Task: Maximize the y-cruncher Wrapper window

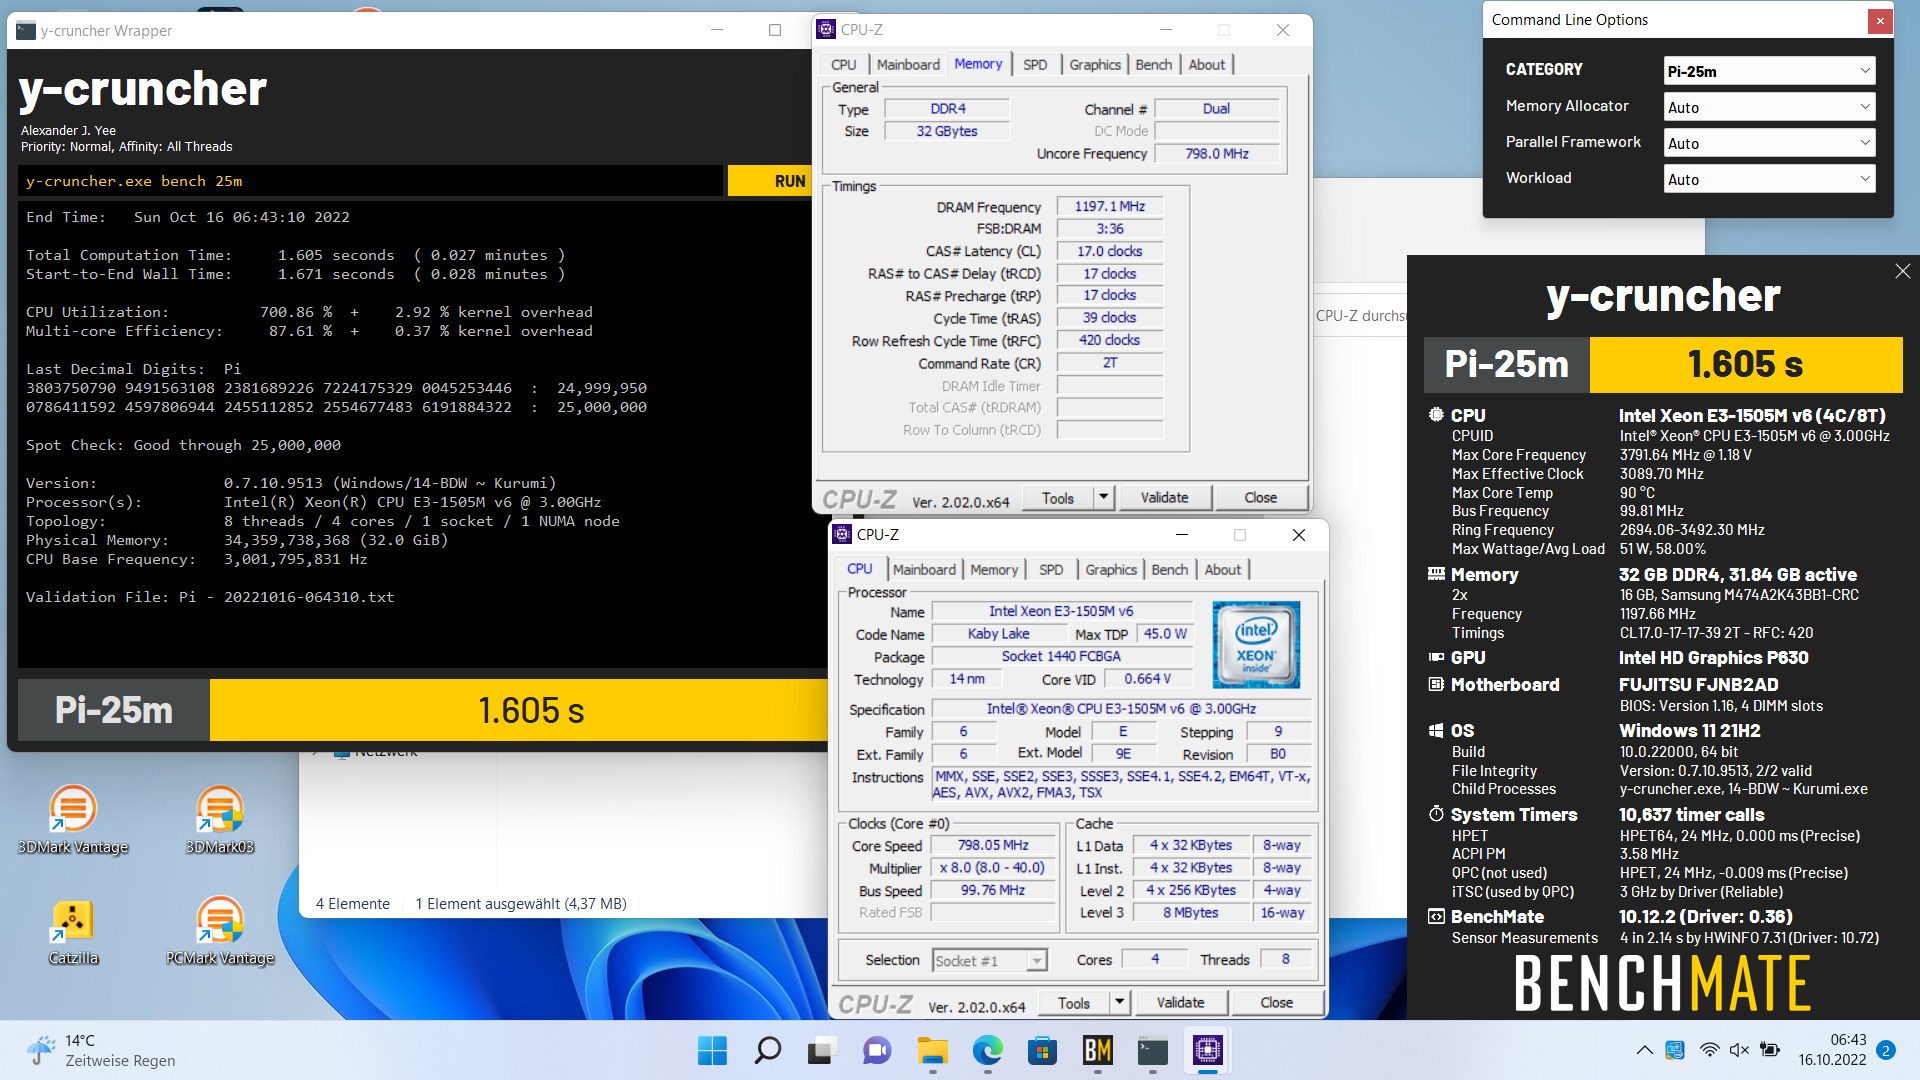Action: click(774, 30)
